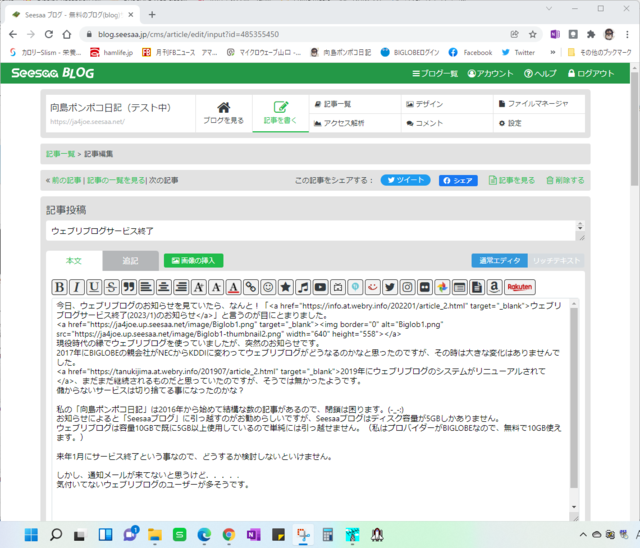The image size is (640, 548).
Task: Open 記事の一覧を見る link
Action: (x=116, y=180)
